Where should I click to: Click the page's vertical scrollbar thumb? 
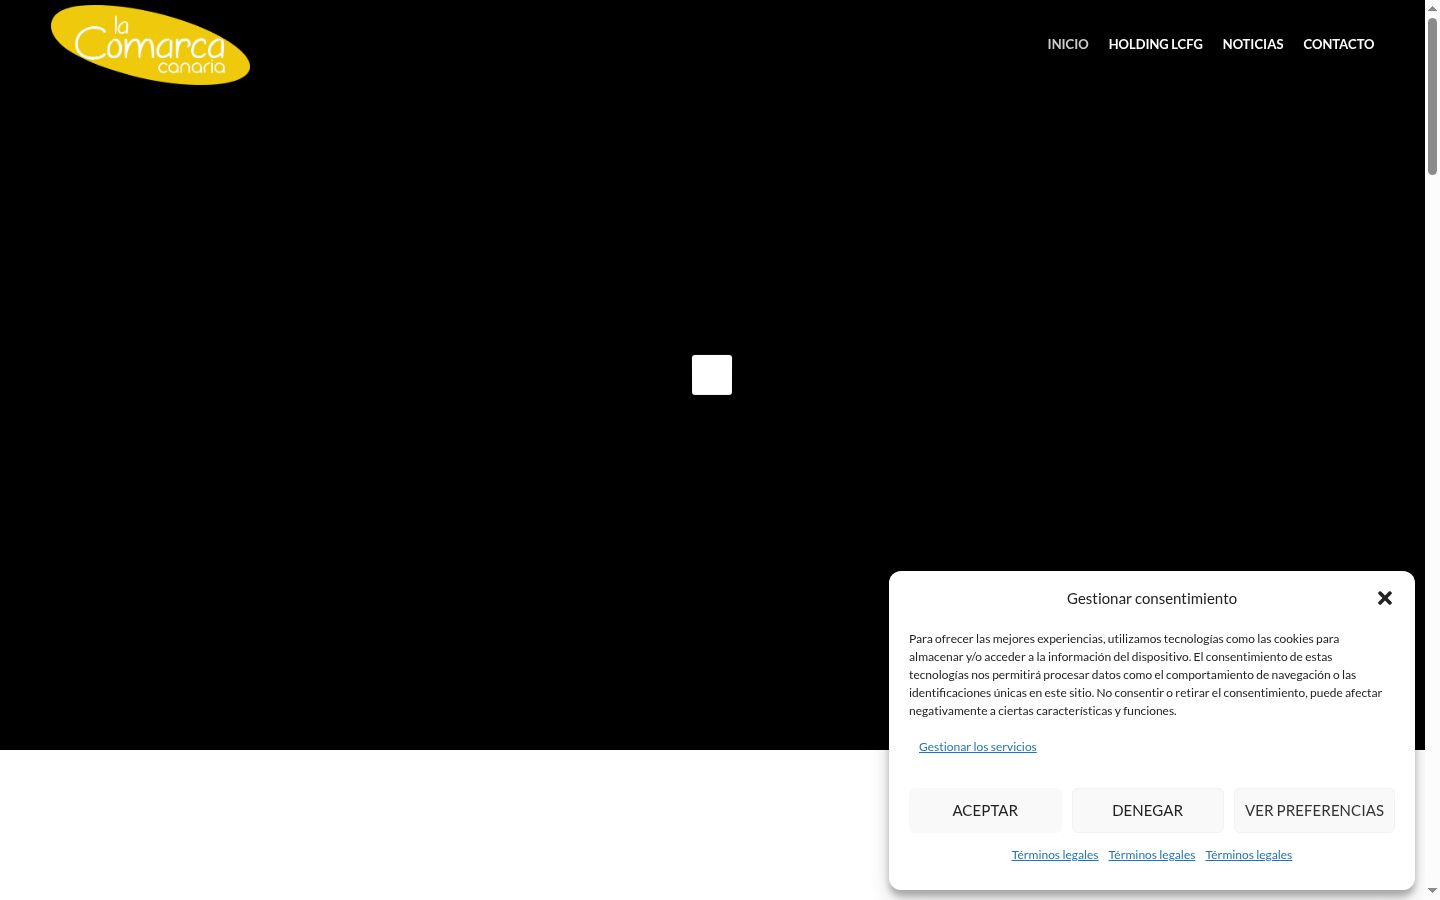pos(1432,95)
